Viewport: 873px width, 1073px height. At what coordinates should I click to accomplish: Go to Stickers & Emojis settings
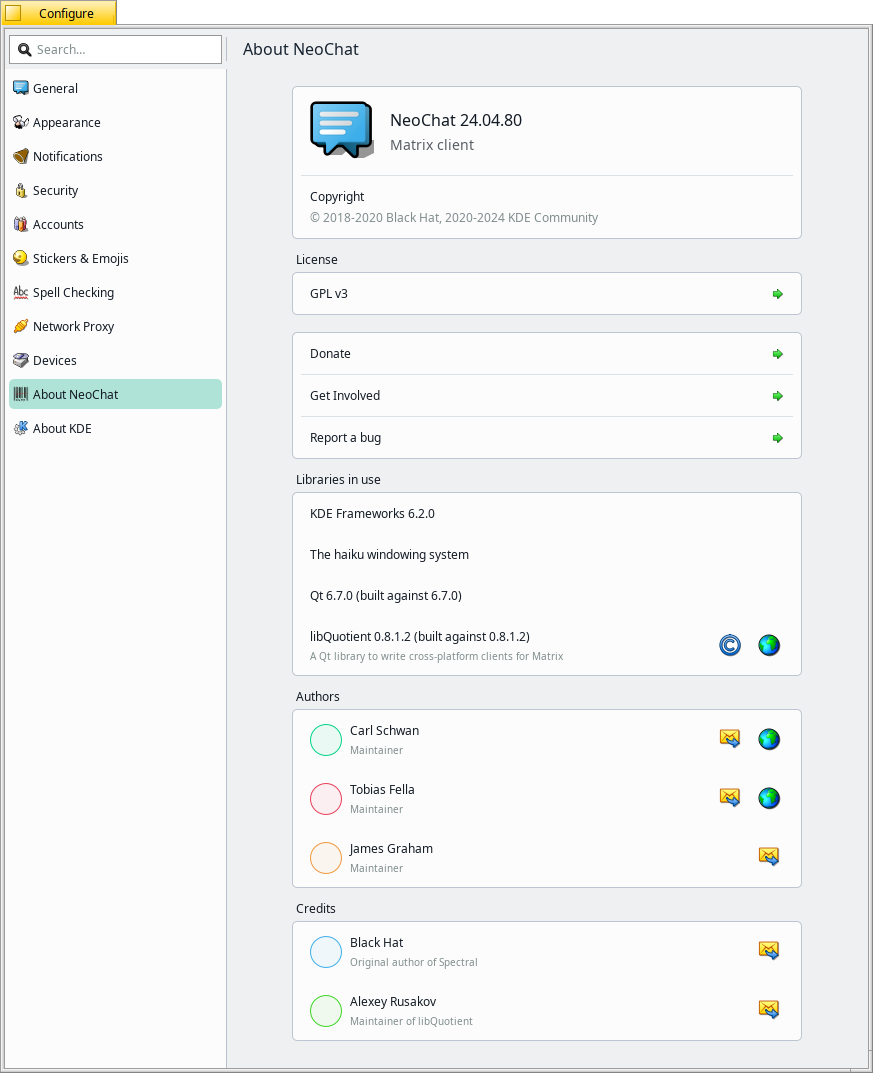point(80,259)
